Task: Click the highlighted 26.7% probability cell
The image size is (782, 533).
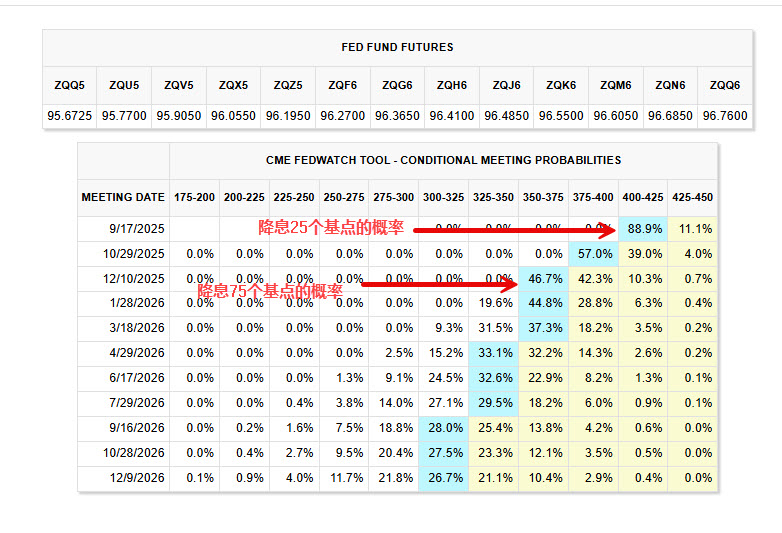Action: click(443, 478)
